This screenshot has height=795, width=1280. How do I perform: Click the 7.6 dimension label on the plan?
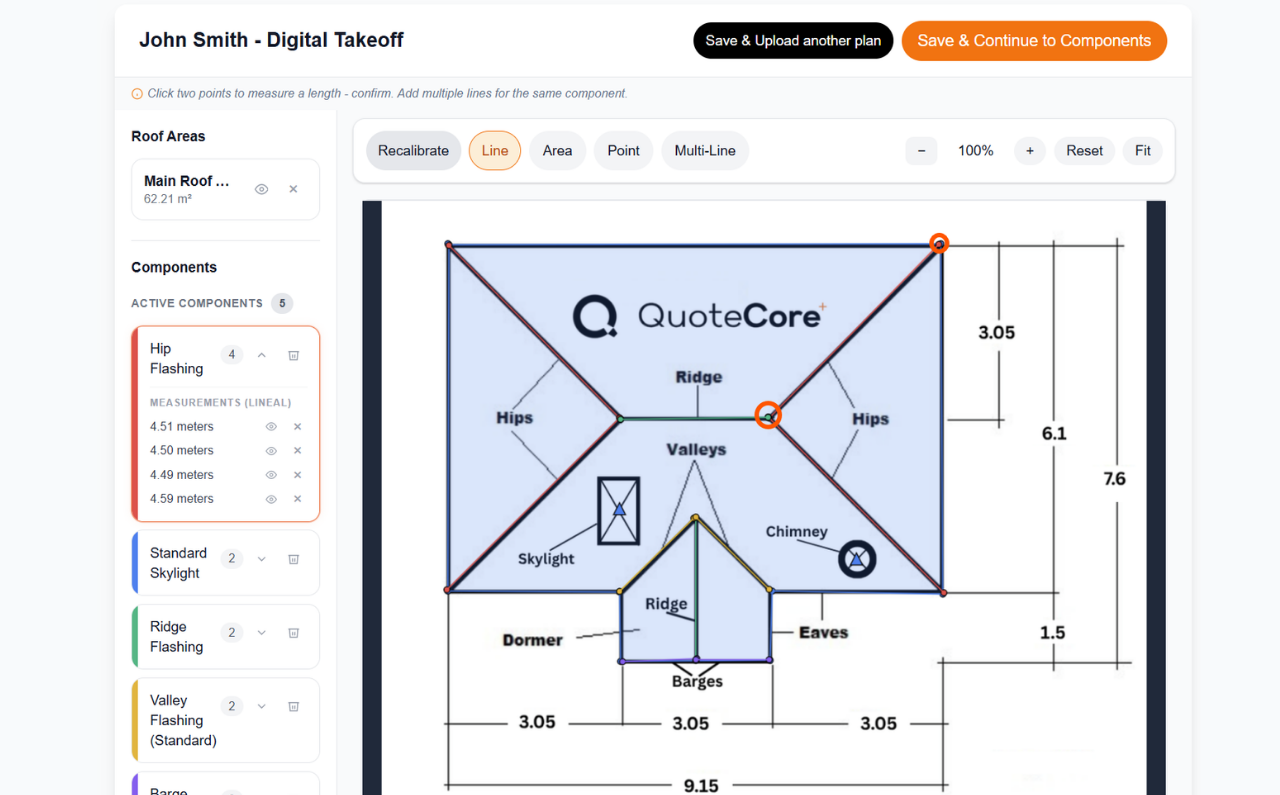pyautogui.click(x=1114, y=479)
